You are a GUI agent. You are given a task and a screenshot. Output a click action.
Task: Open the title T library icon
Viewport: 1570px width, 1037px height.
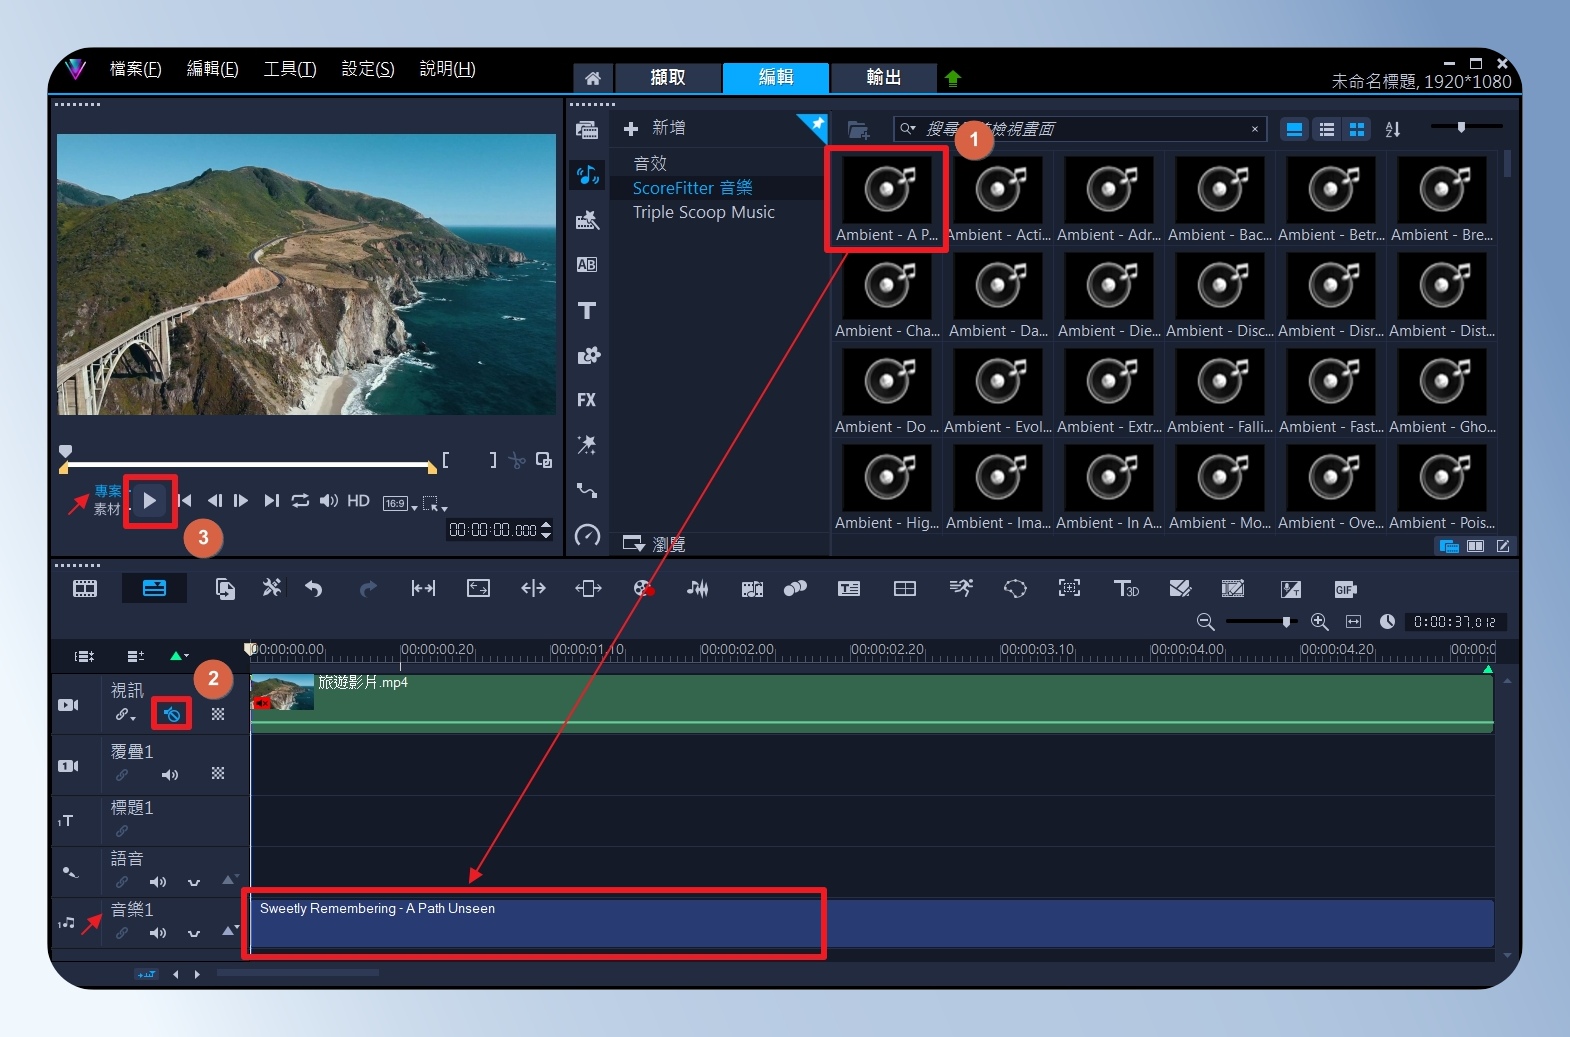point(587,310)
